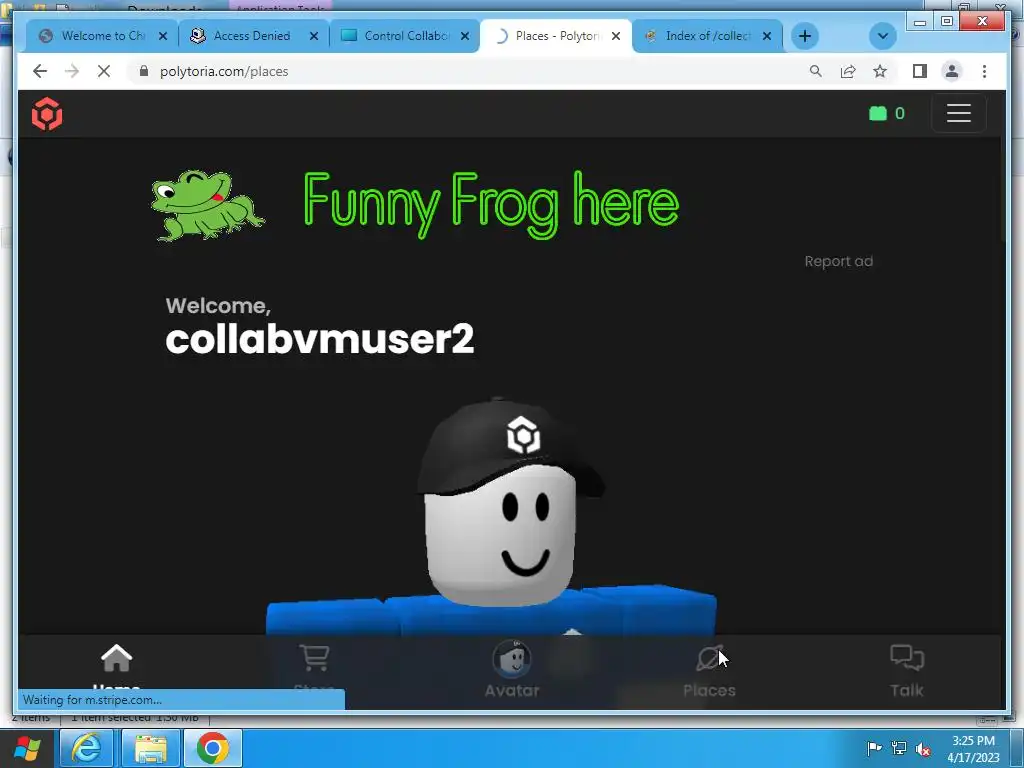Close the Index of /collect tab

tap(767, 36)
